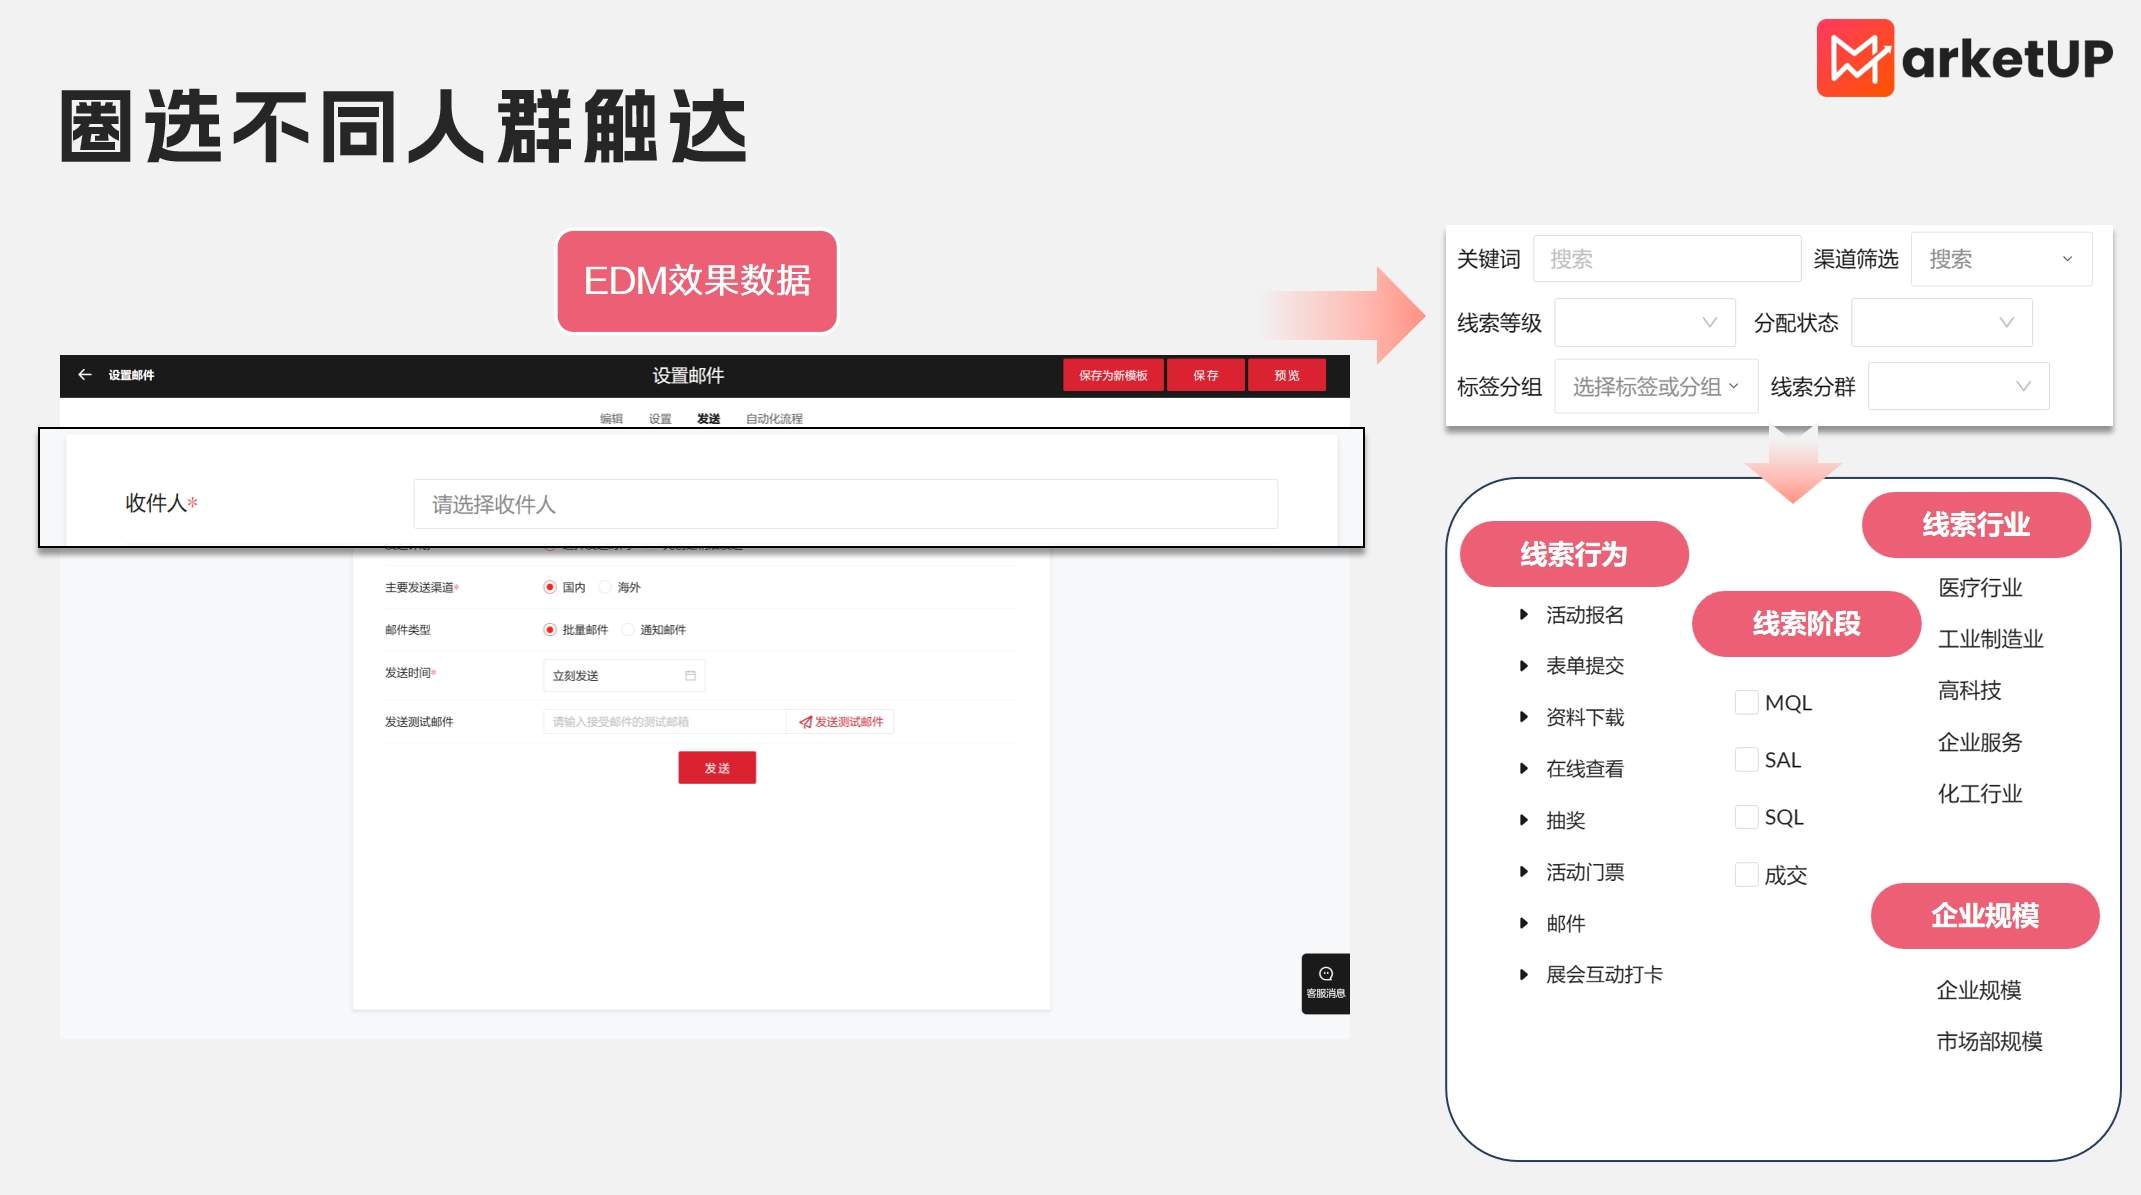This screenshot has width=2141, height=1195.
Task: Open the 自动化流程 tab
Action: 774,418
